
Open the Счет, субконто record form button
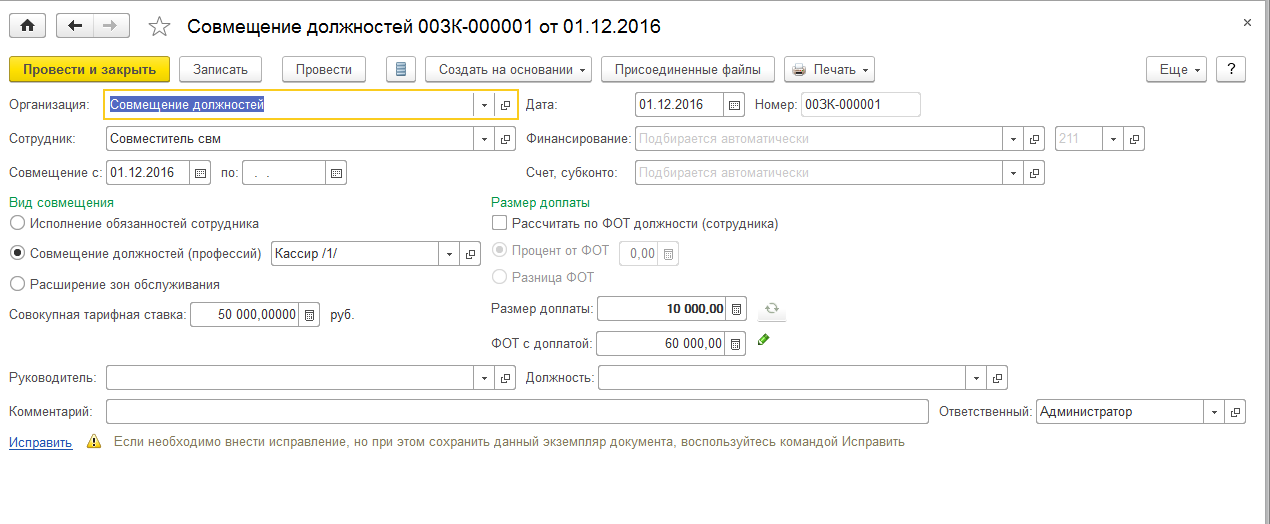[x=1036, y=173]
